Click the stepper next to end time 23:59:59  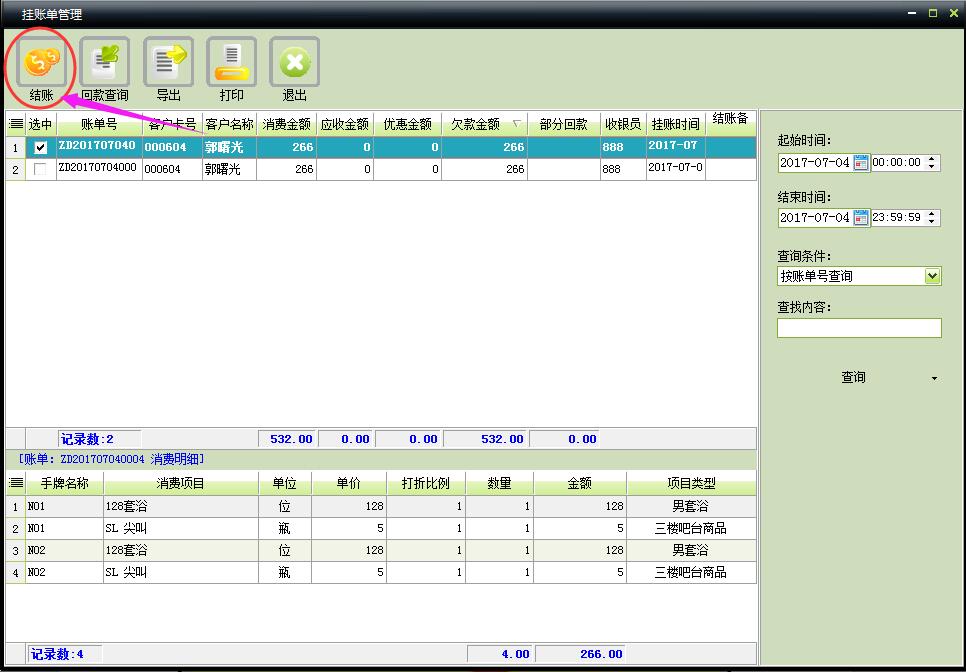(932, 217)
